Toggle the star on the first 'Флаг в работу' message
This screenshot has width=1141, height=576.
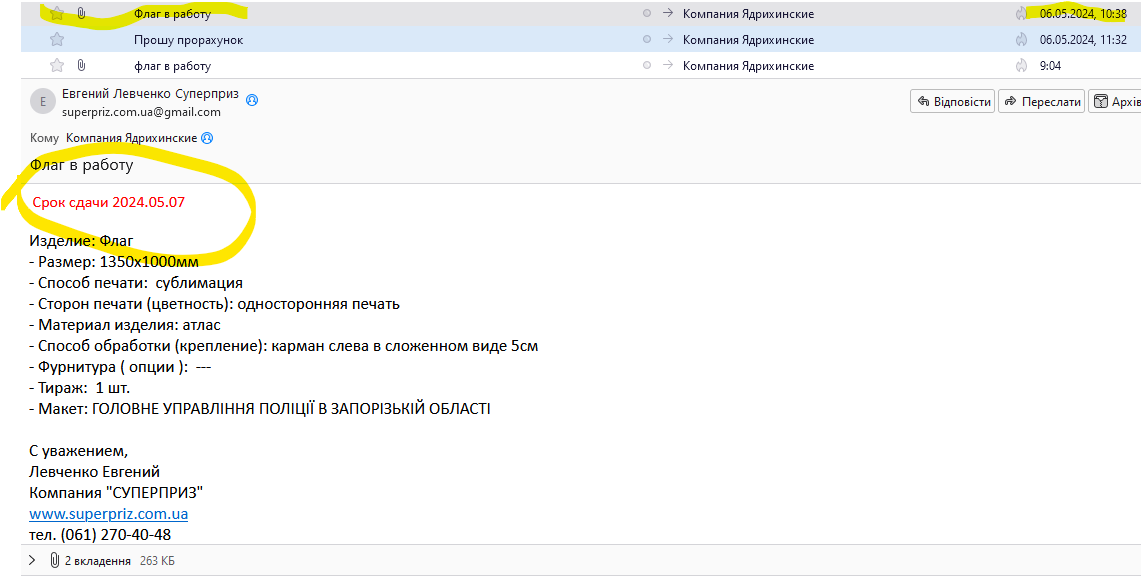57,14
